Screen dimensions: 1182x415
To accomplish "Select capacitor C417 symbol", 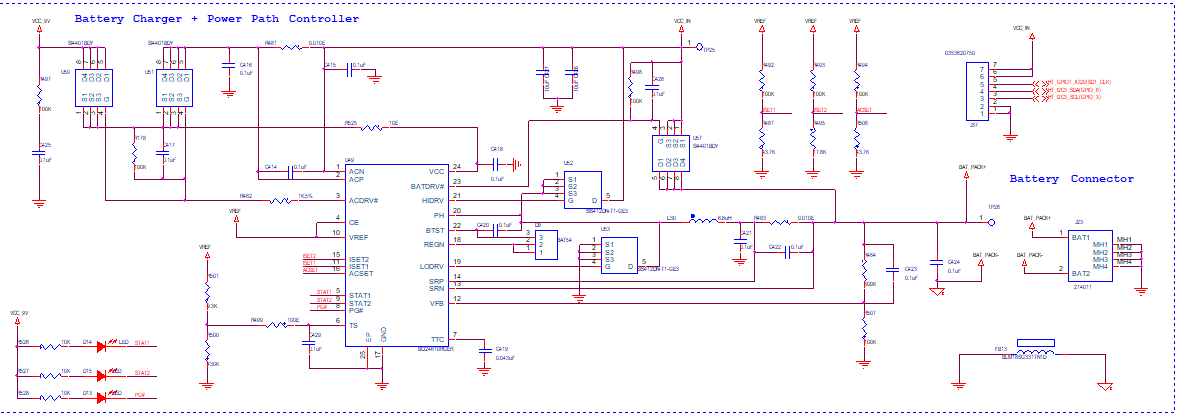I will point(164,152).
